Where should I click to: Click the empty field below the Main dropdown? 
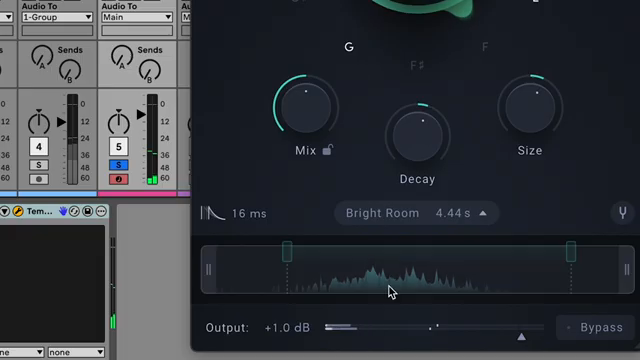(137, 31)
